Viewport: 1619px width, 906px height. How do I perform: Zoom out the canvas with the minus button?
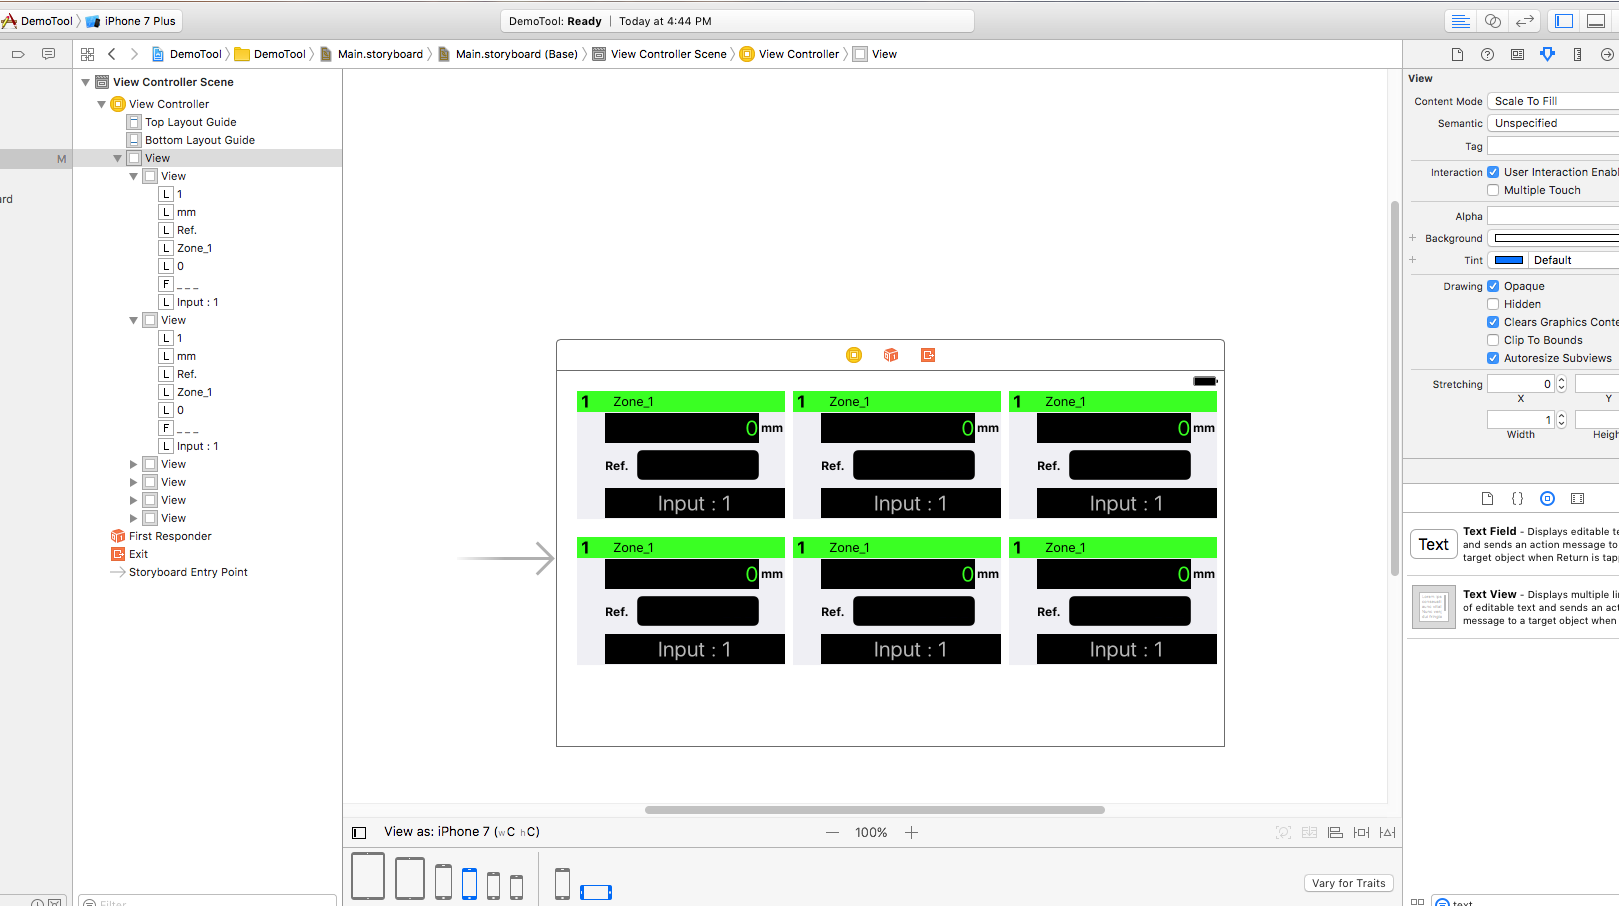[832, 832]
